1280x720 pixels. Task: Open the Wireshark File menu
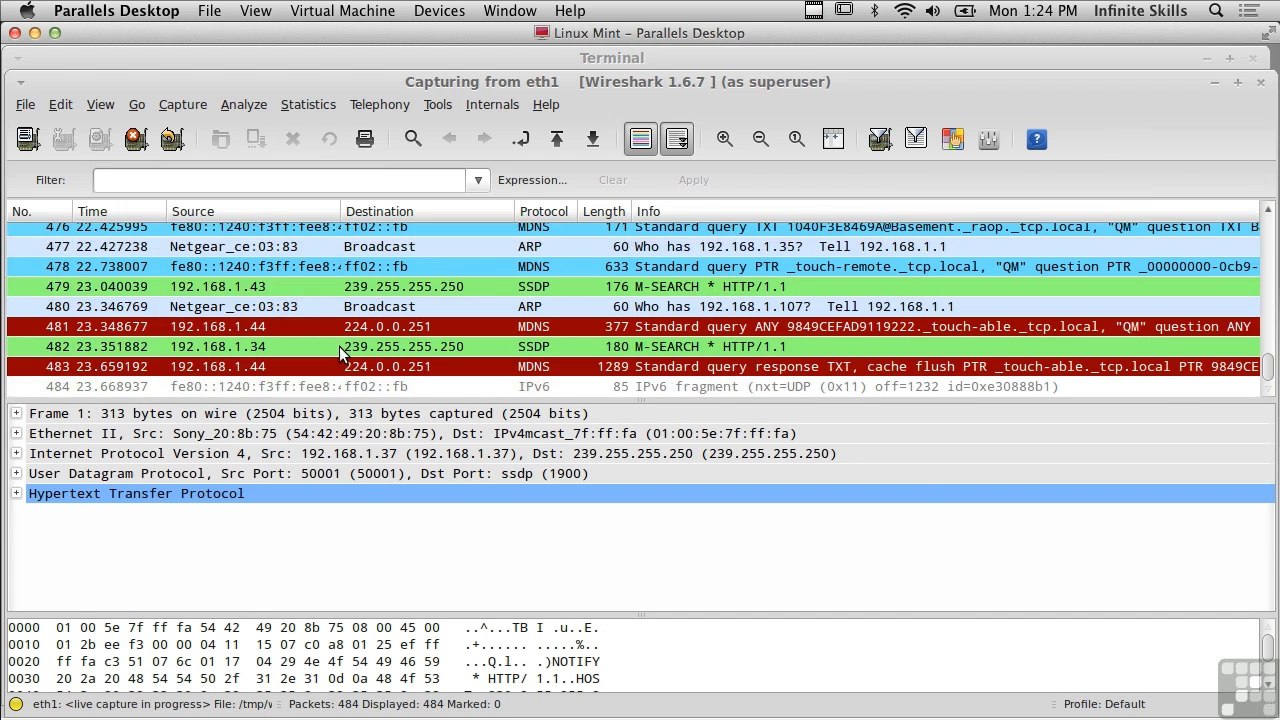(x=25, y=104)
